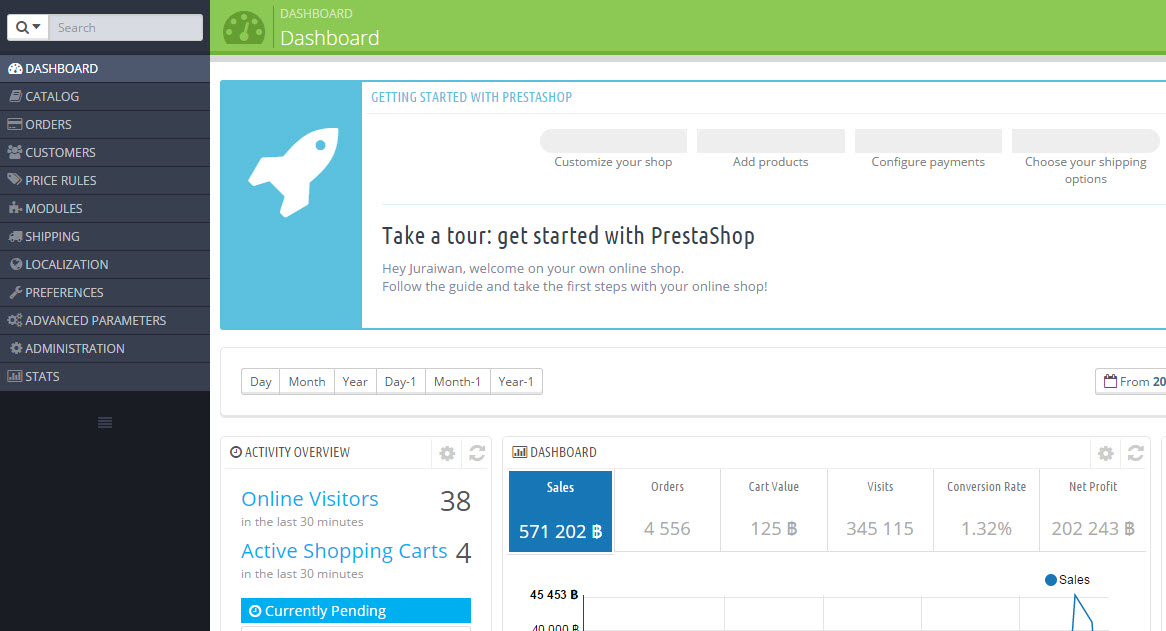Refresh the Dashboard trends panel
The width and height of the screenshot is (1166, 631).
coord(1136,453)
